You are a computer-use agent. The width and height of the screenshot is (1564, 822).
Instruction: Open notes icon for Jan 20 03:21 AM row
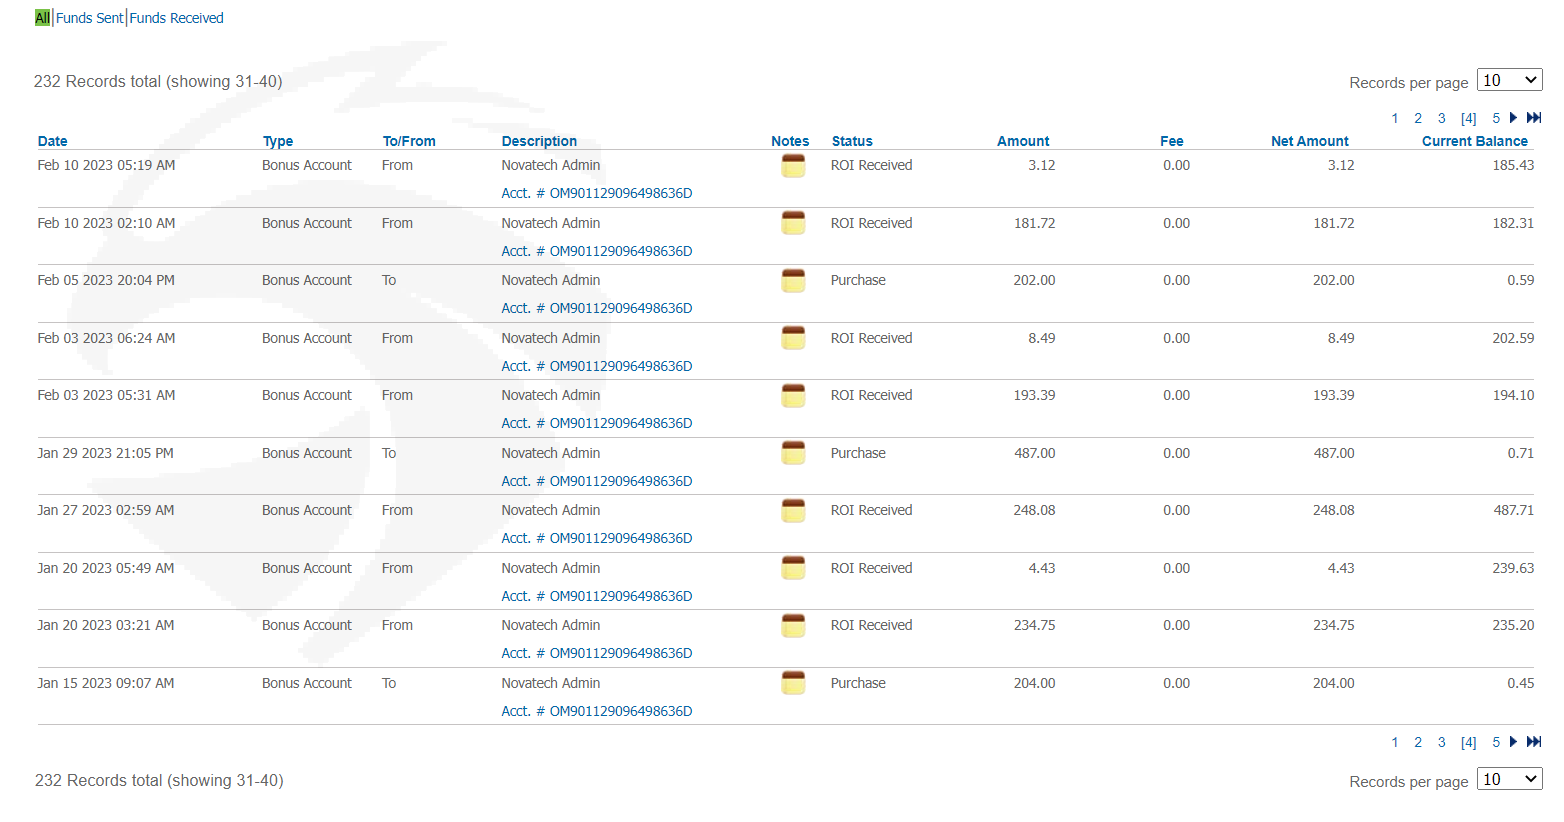793,626
